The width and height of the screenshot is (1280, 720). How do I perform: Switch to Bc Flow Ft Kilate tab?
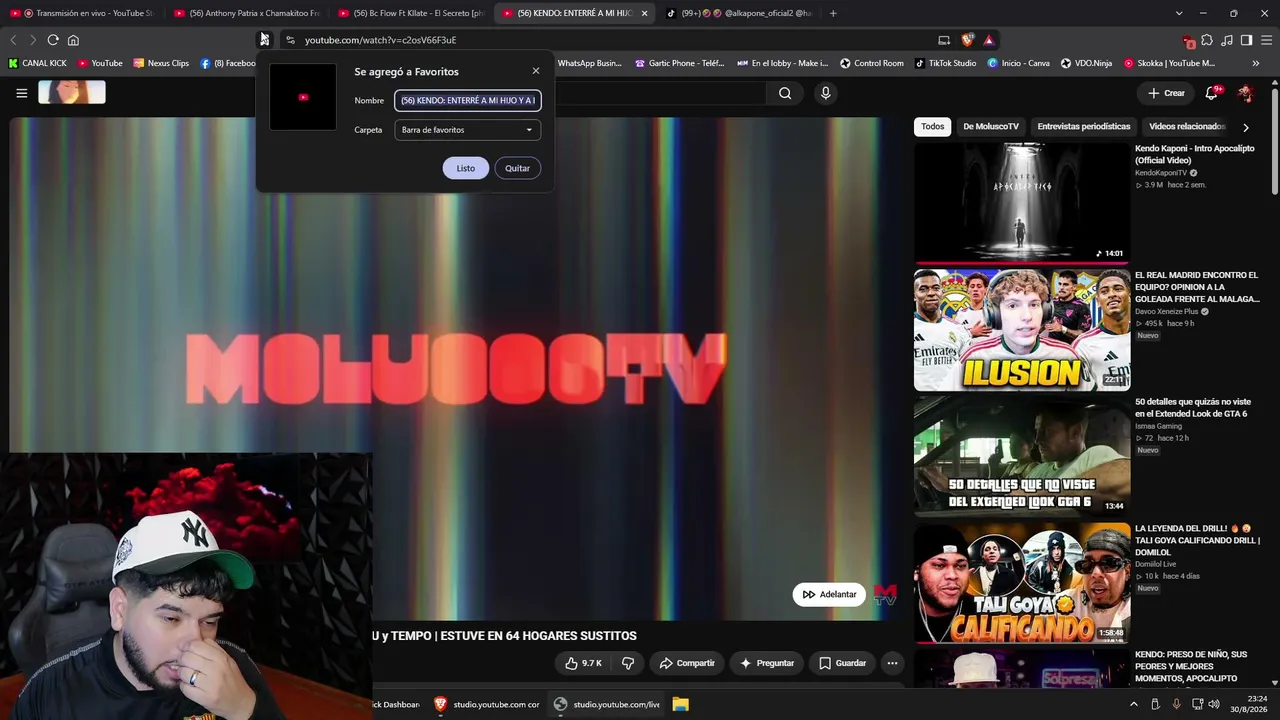411,13
